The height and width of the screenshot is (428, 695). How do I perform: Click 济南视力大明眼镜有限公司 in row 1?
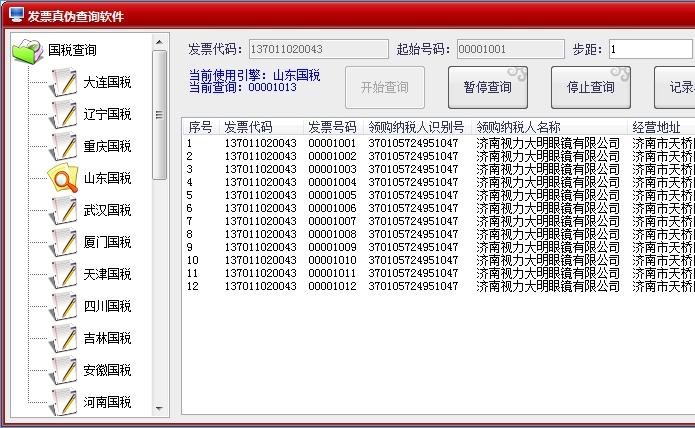click(548, 143)
